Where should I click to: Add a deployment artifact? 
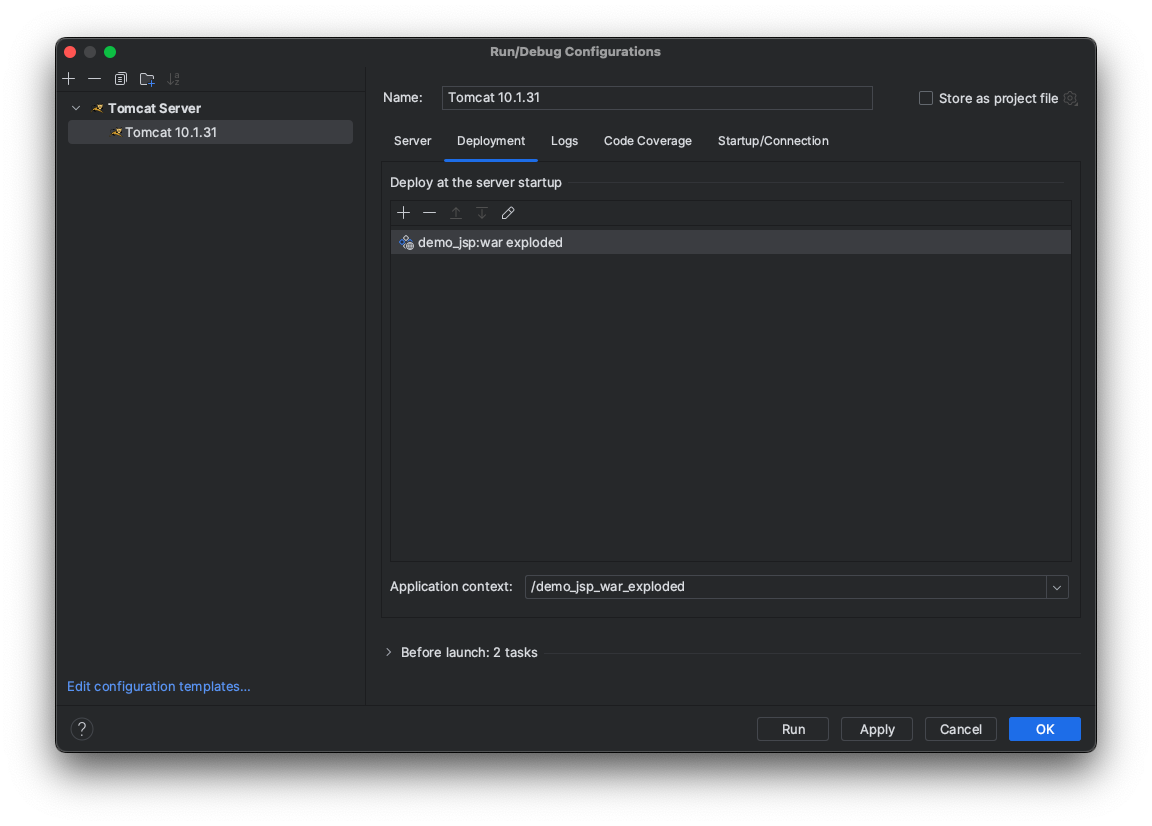[404, 213]
